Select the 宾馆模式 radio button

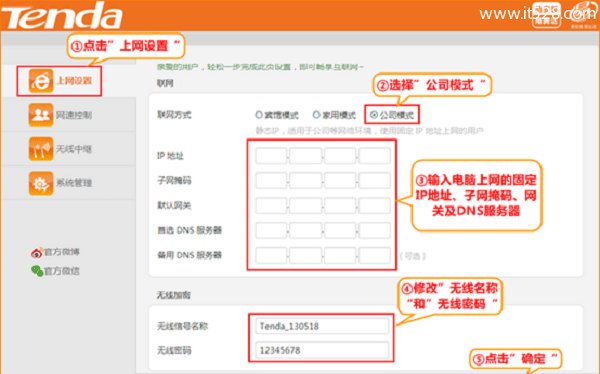(x=259, y=114)
